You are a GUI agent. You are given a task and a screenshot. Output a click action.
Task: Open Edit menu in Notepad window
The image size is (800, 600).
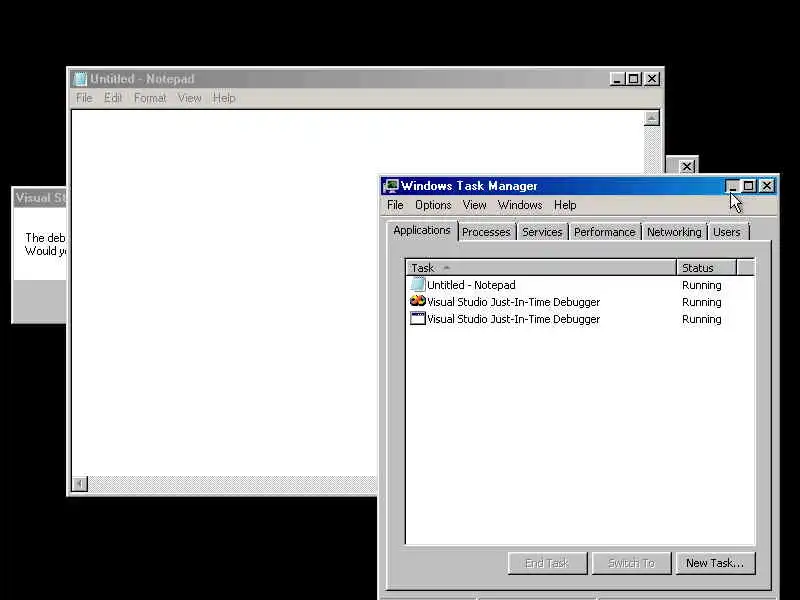click(113, 98)
